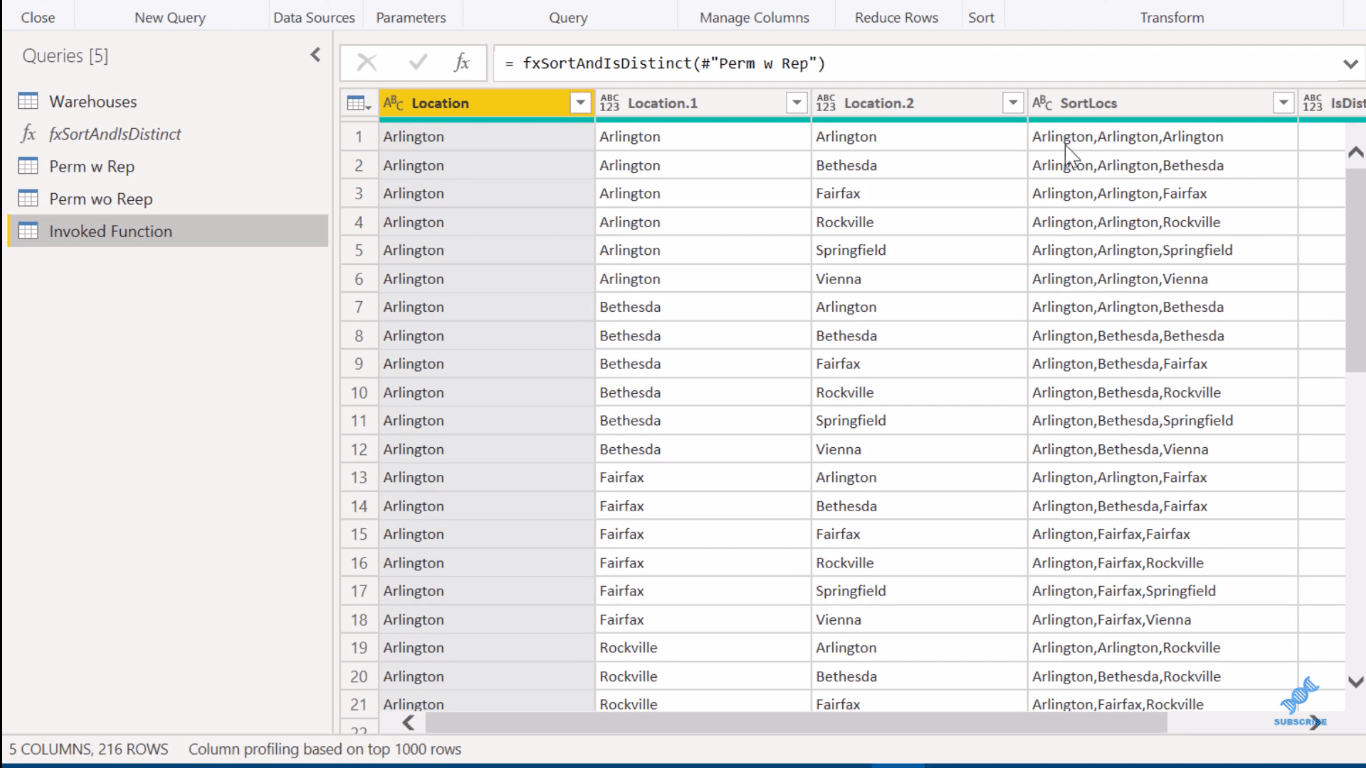Select row number 12
The image size is (1366, 768).
click(359, 449)
